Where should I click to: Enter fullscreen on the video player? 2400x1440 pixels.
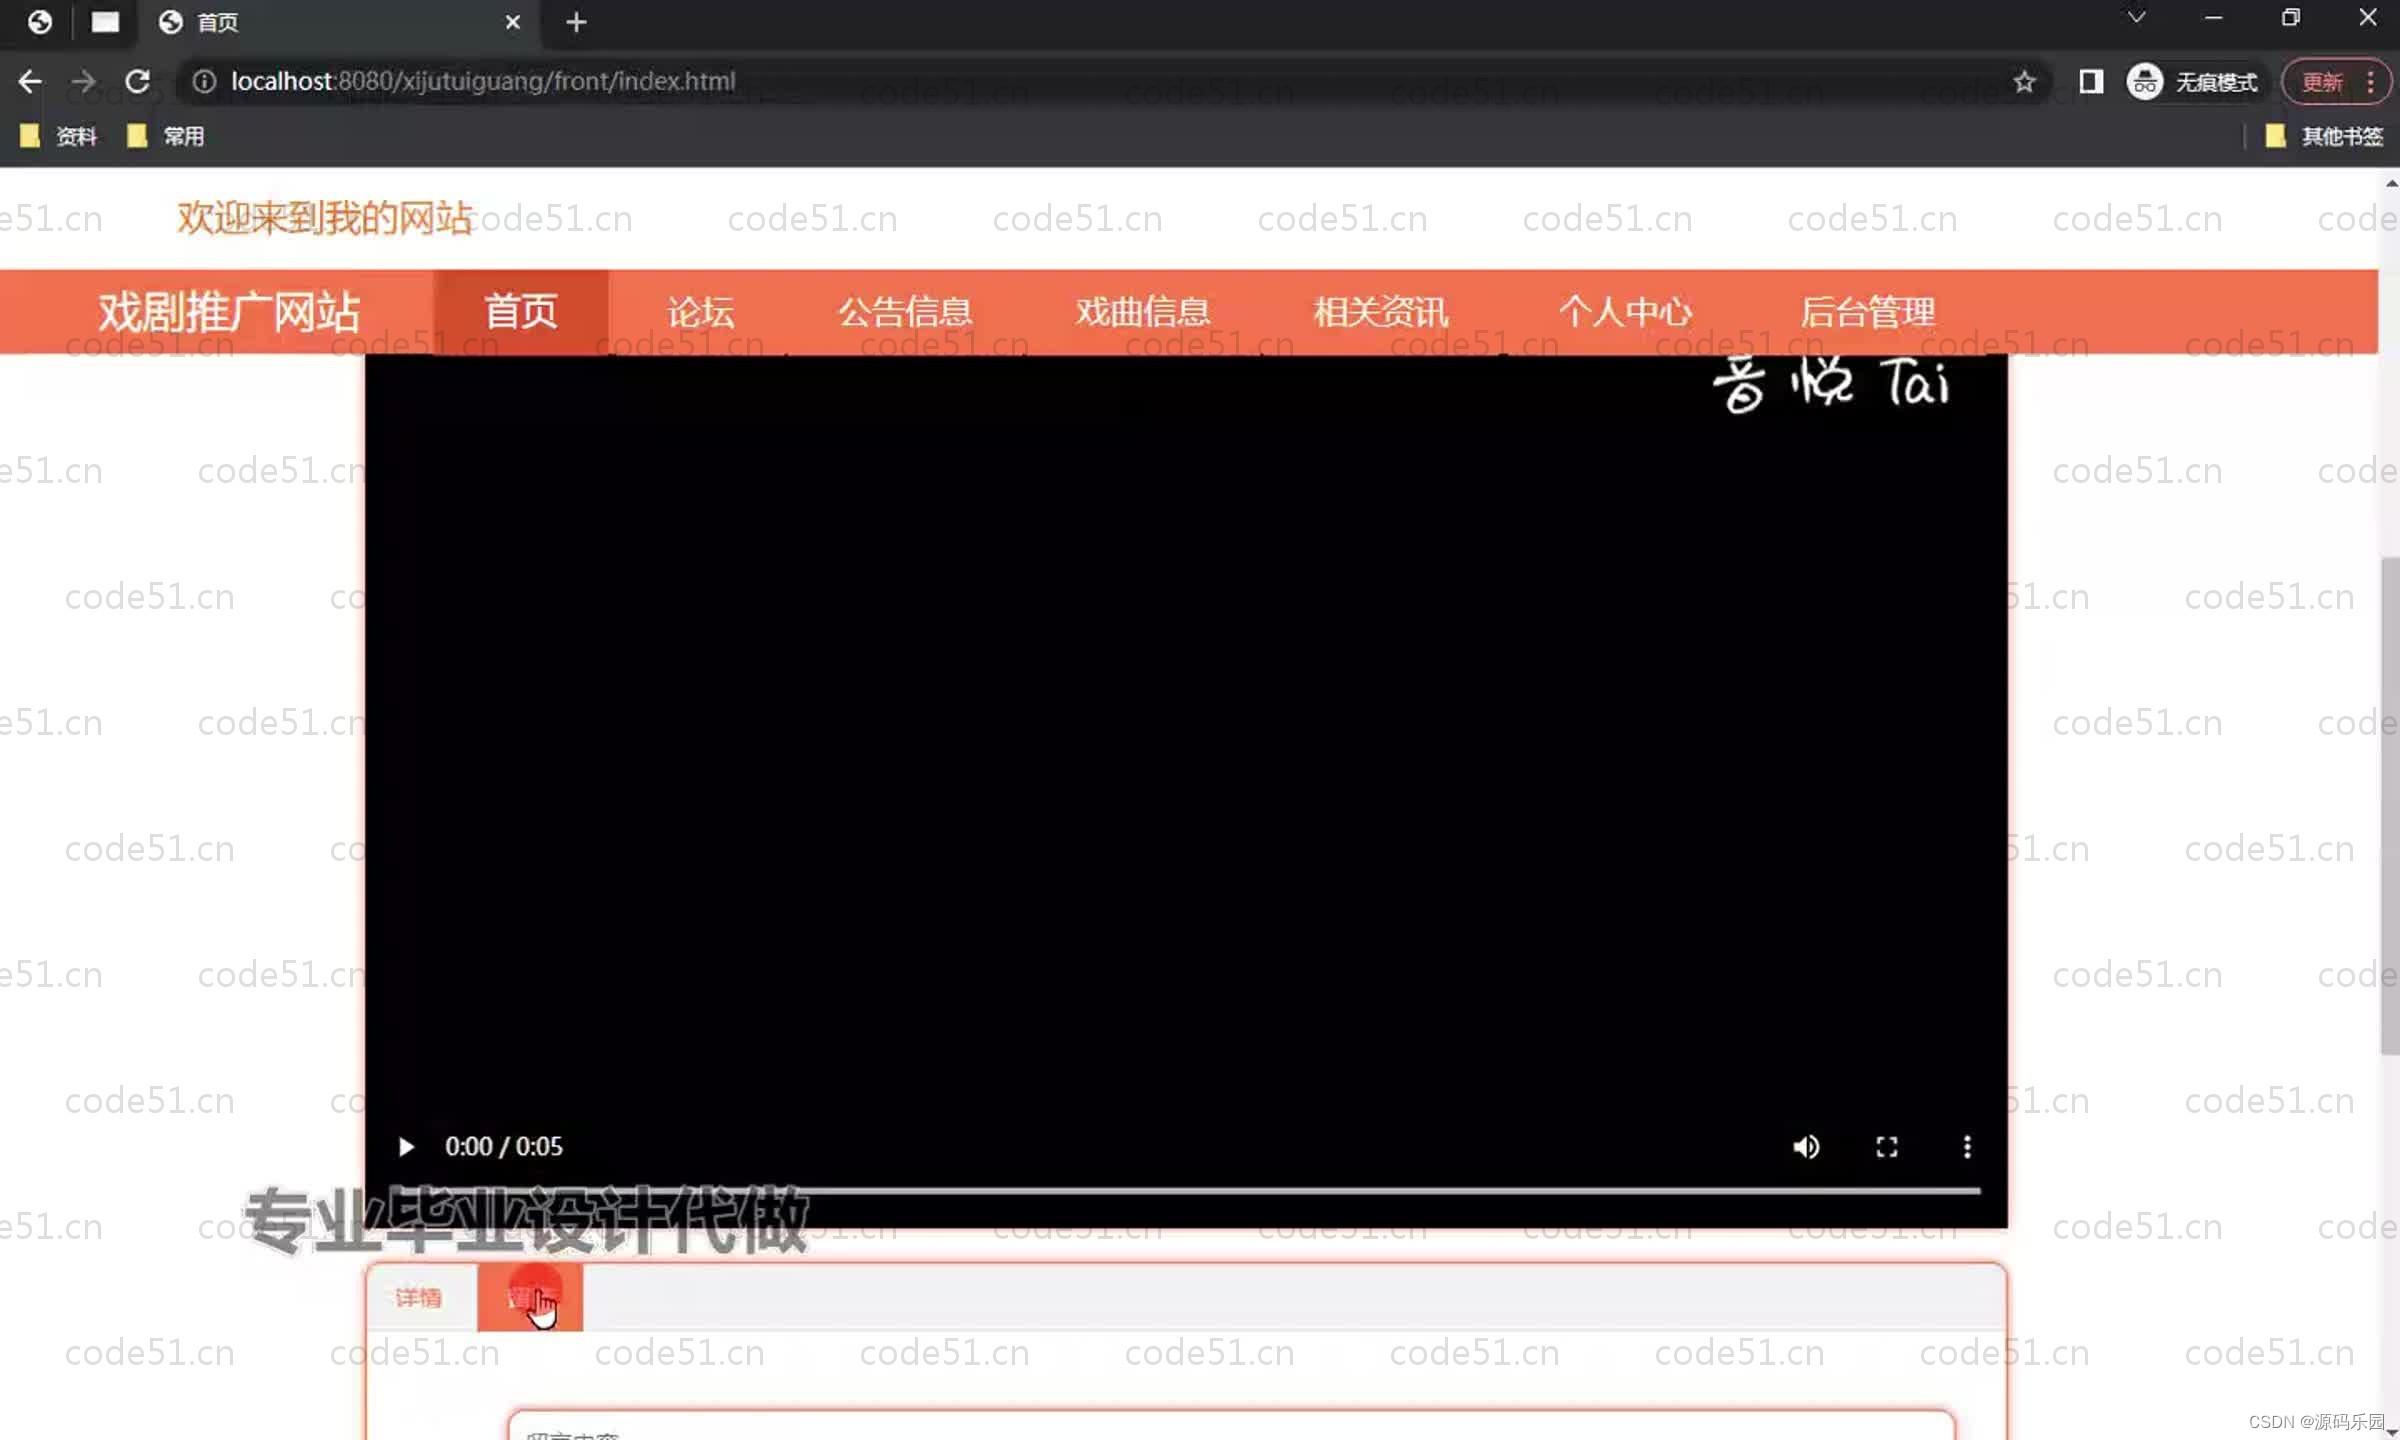(x=1886, y=1146)
